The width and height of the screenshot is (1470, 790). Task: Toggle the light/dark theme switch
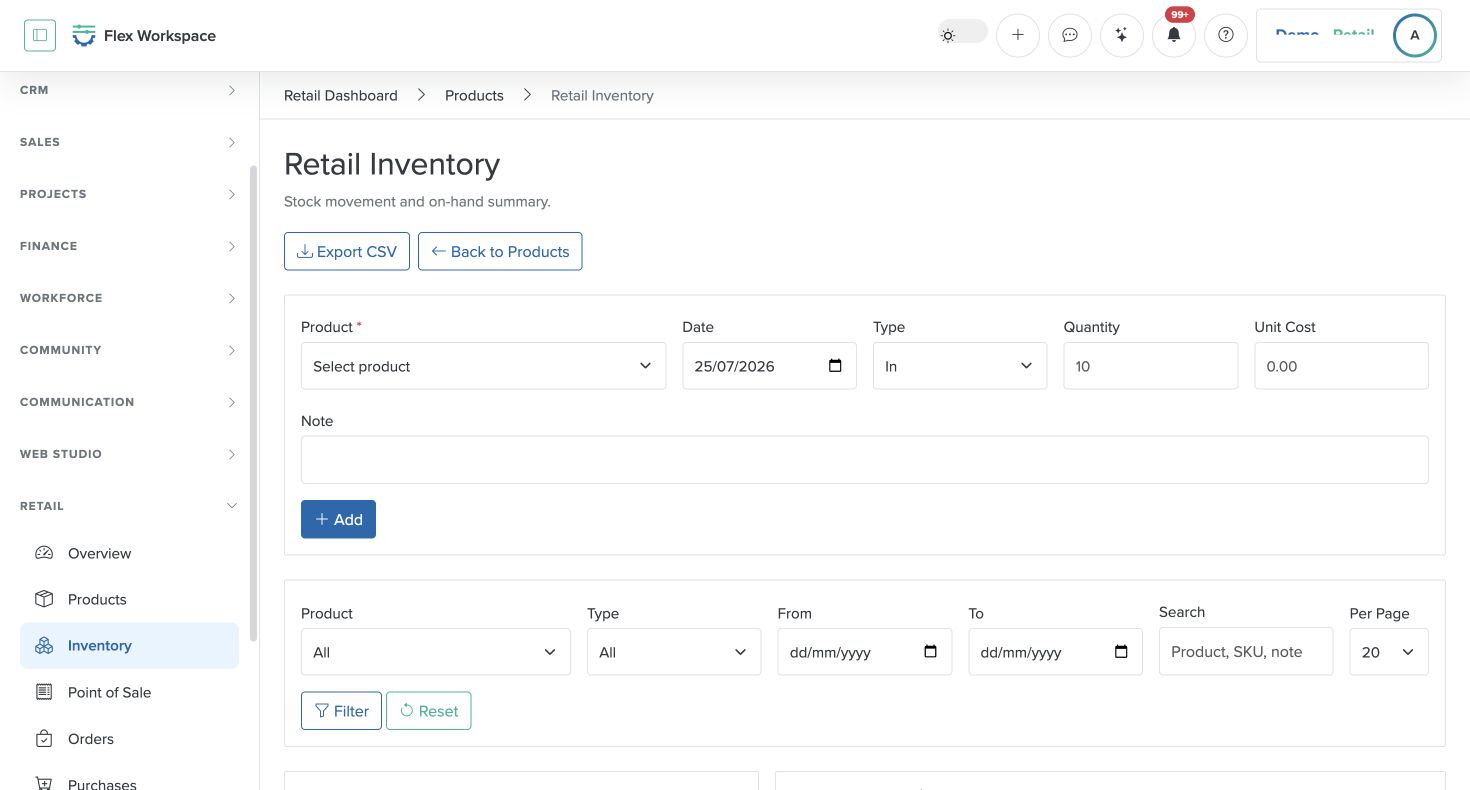962,34
